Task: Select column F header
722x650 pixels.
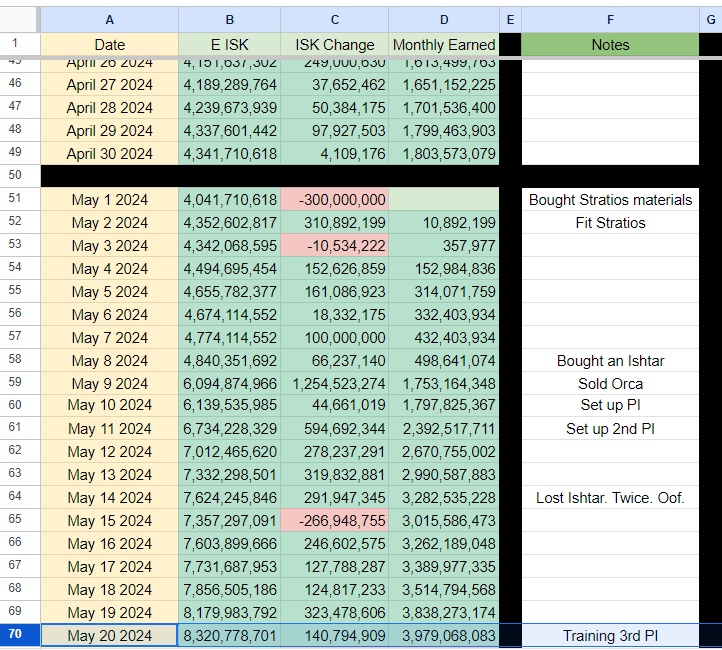Action: [x=610, y=18]
